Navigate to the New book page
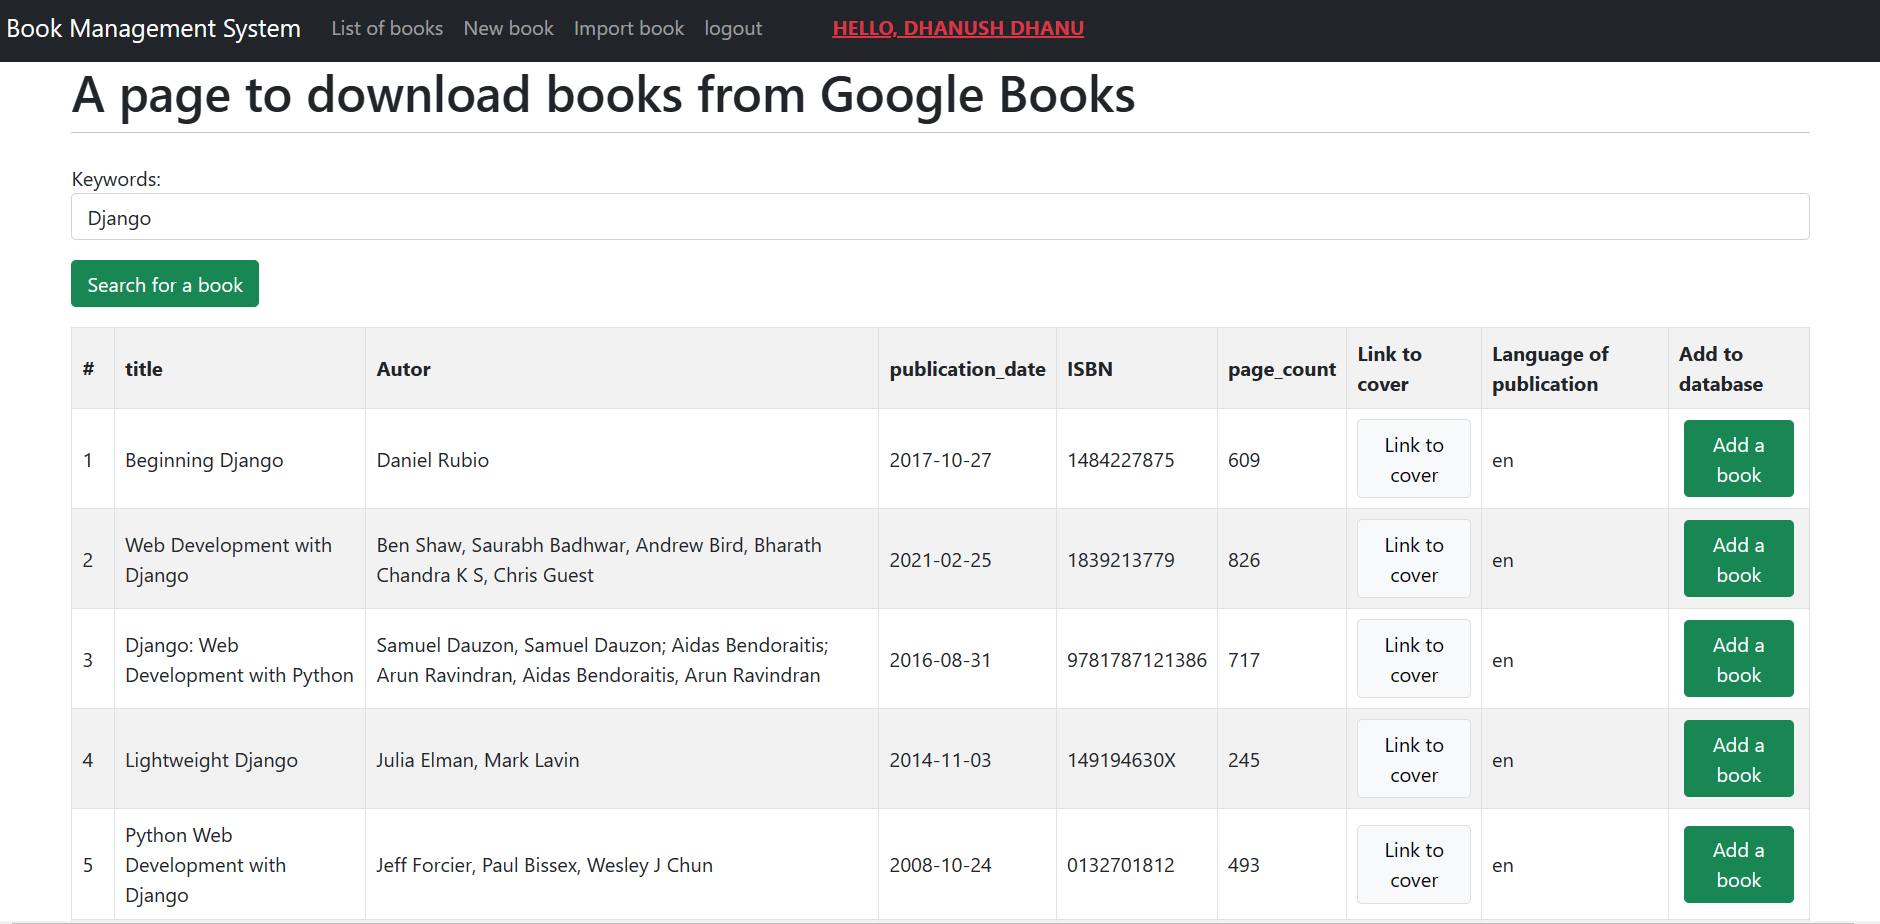Image resolution: width=1880 pixels, height=924 pixels. click(x=508, y=28)
